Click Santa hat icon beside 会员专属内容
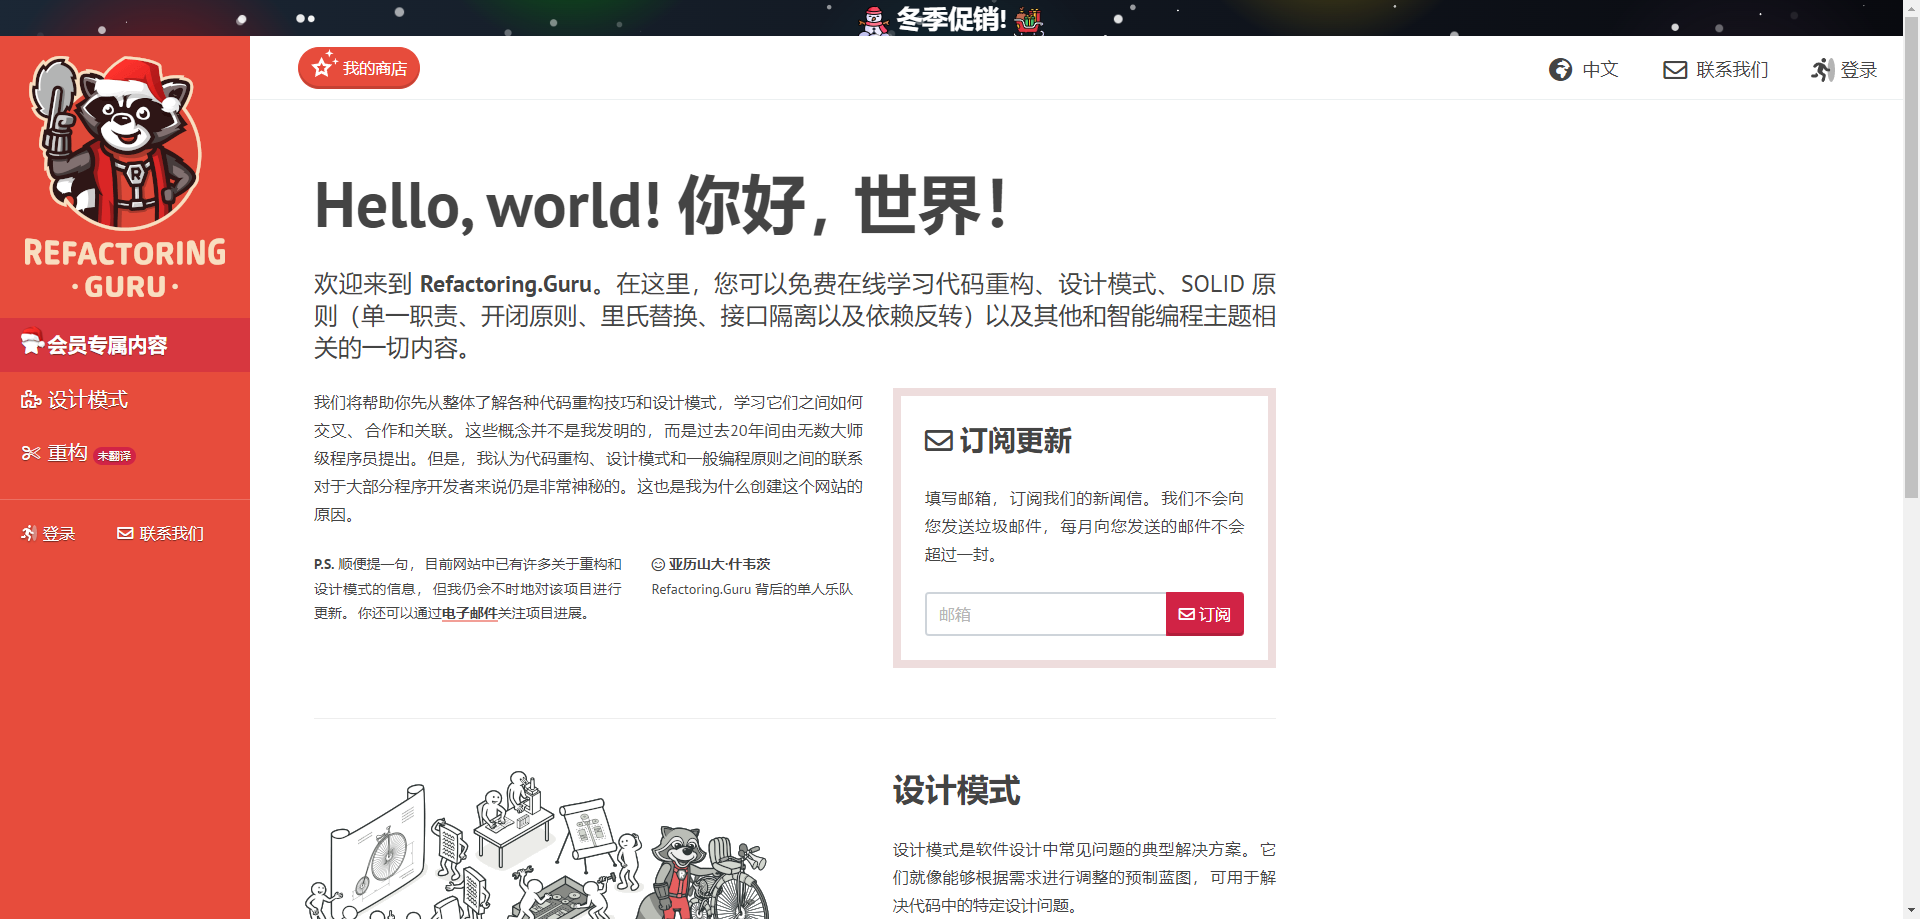The image size is (1920, 919). (32, 341)
